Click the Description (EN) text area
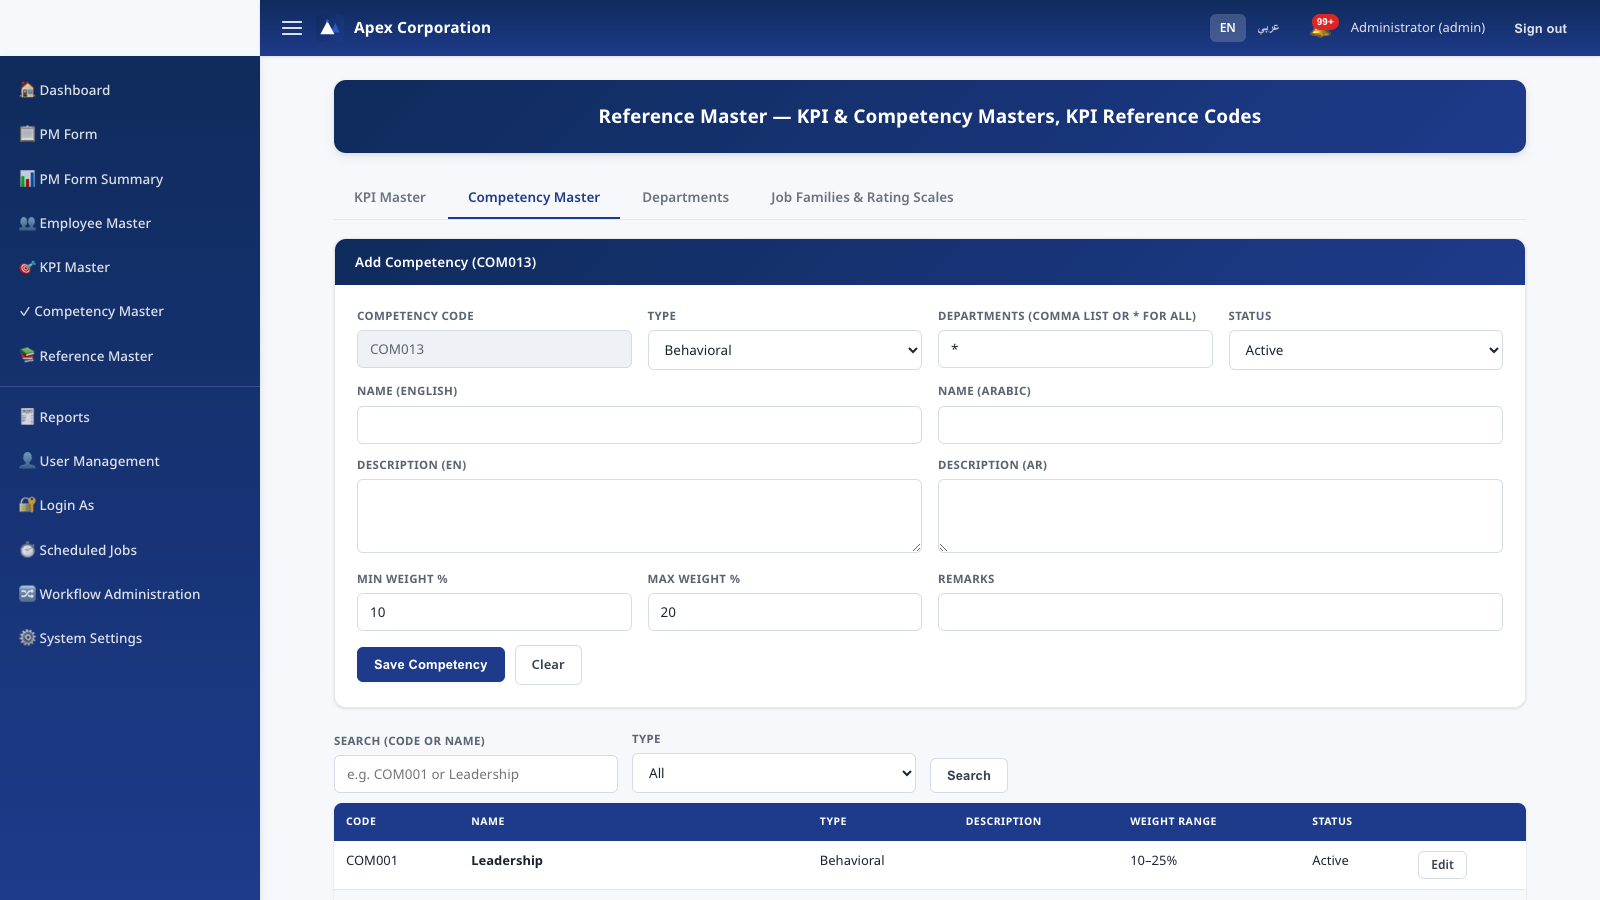 (x=639, y=516)
